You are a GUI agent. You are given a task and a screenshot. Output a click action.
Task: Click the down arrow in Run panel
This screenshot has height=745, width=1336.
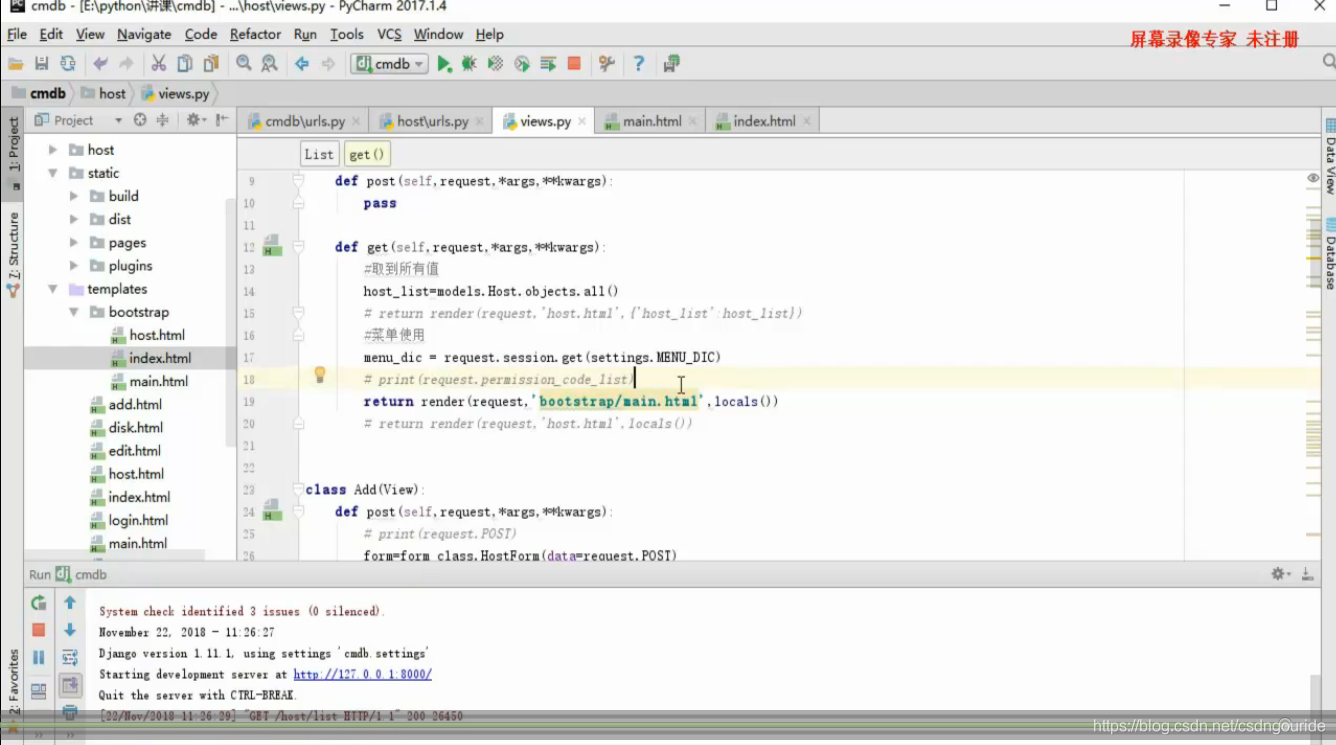[70, 630]
